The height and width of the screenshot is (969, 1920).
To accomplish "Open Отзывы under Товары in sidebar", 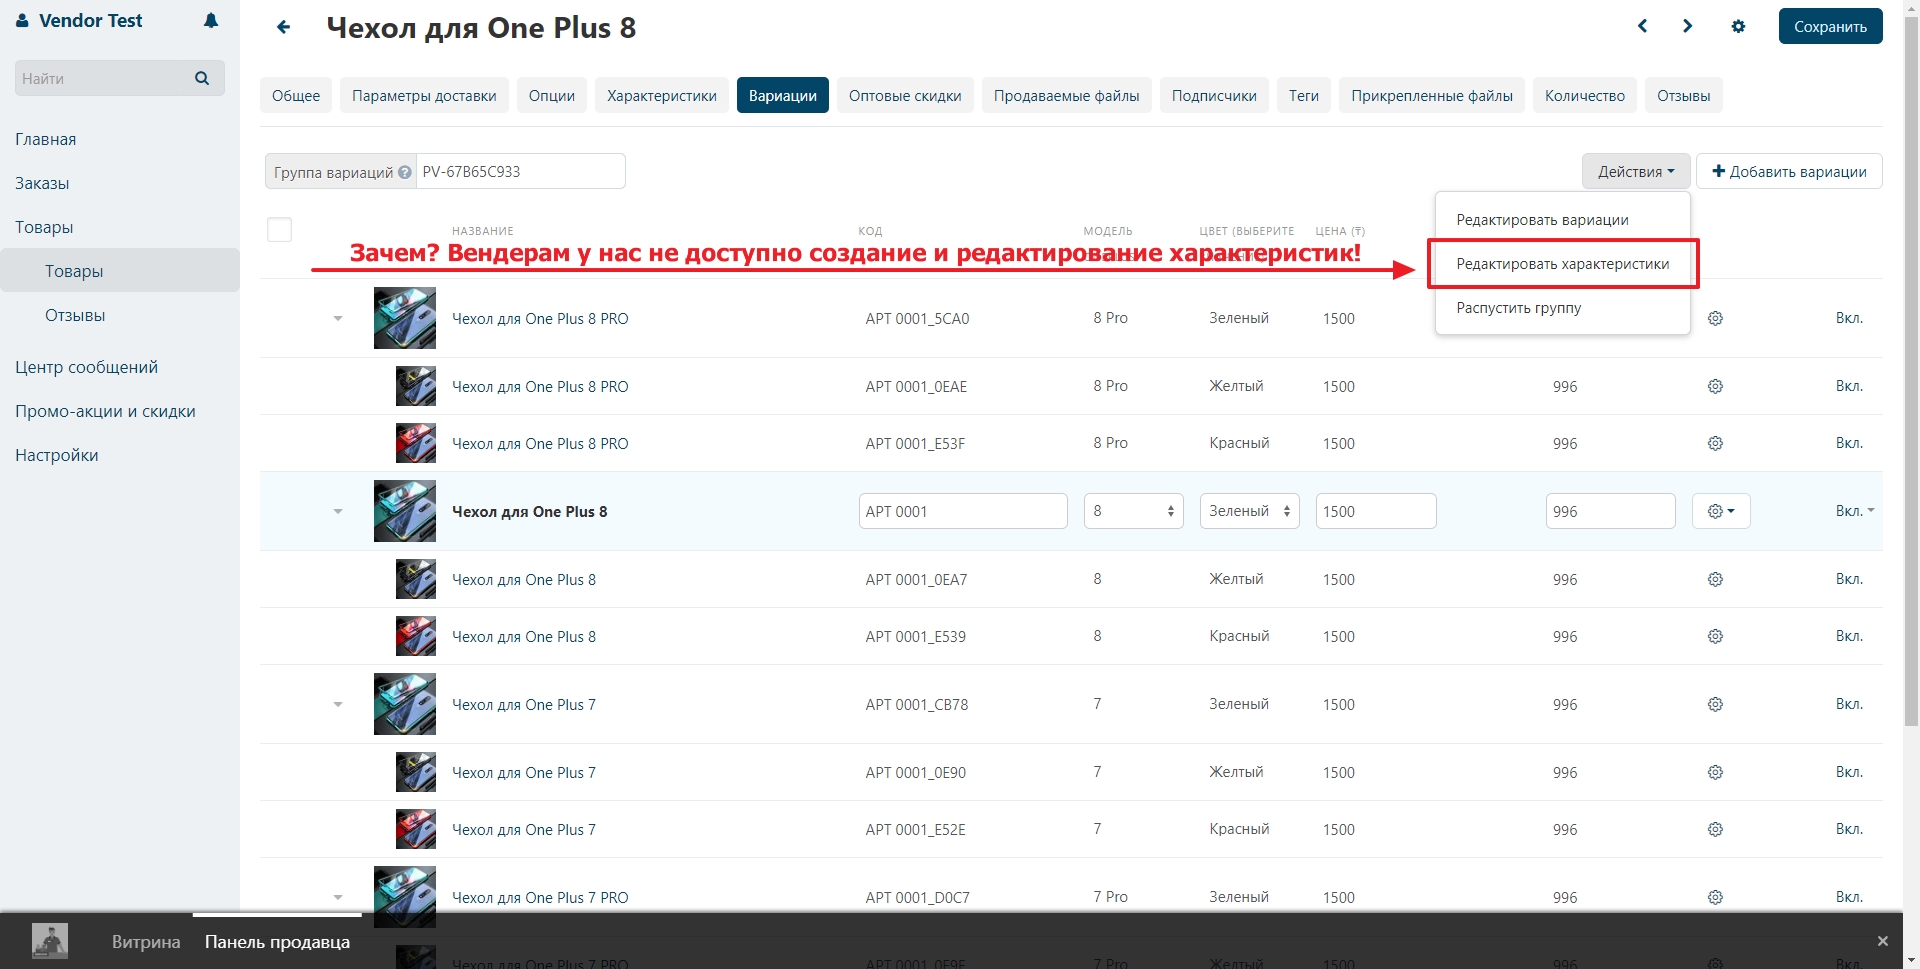I will point(75,315).
